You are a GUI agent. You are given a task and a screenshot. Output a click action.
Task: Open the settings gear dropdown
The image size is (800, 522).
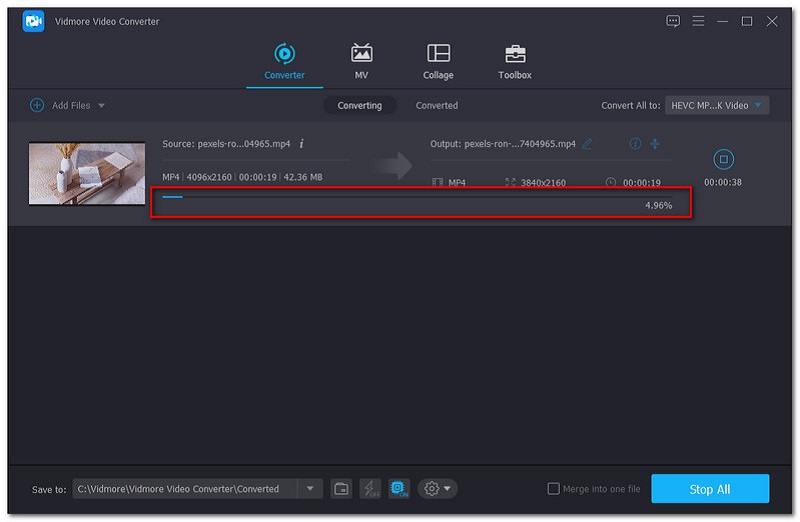click(x=438, y=489)
